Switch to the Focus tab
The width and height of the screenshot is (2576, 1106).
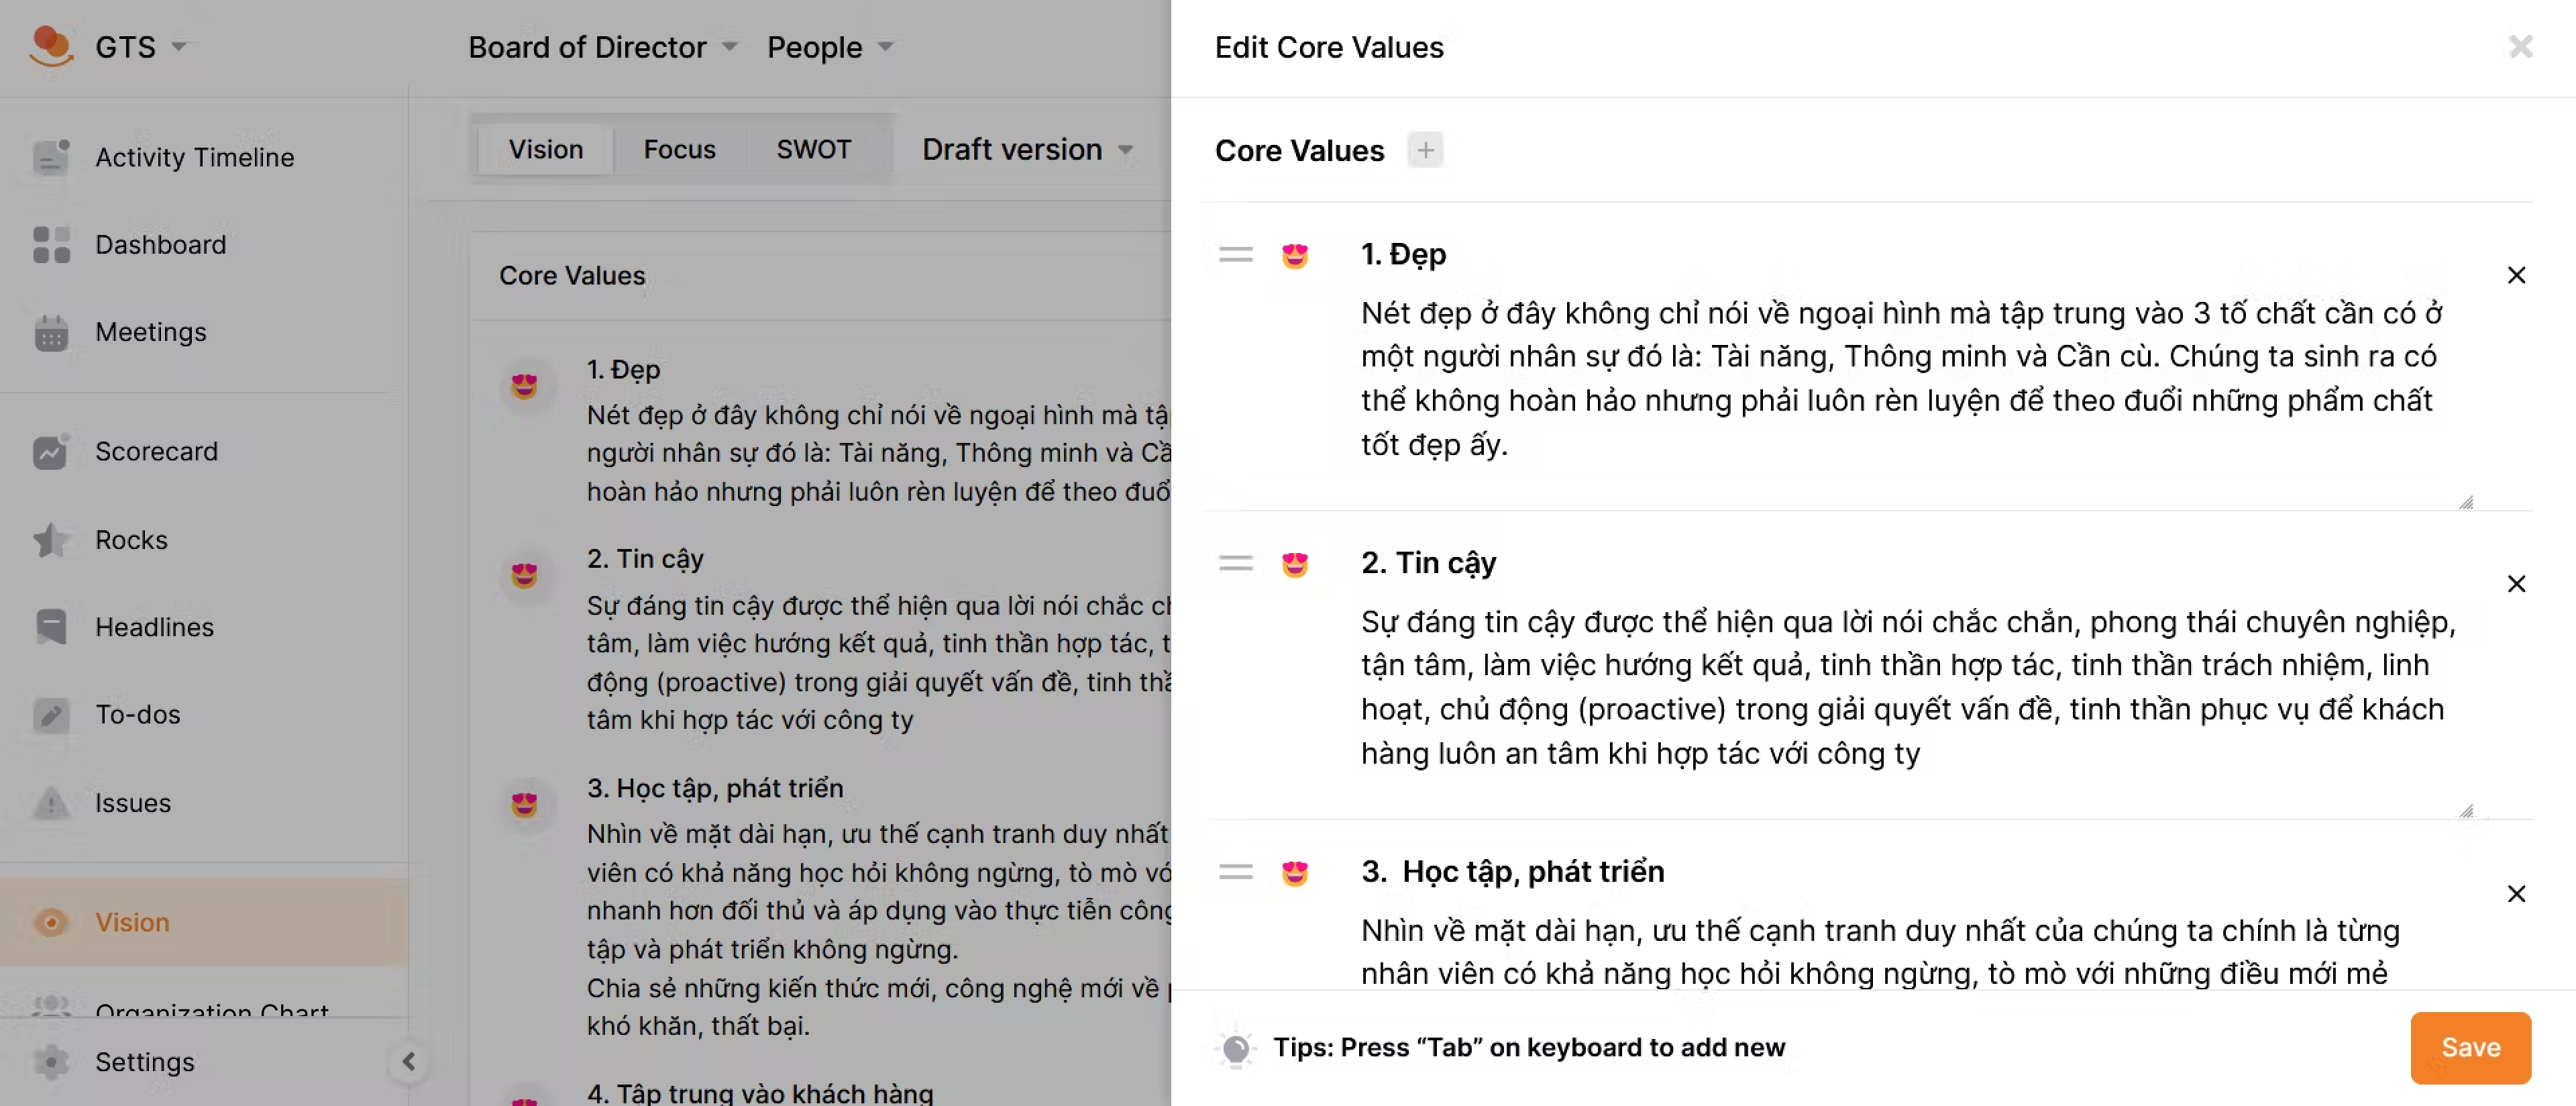click(679, 149)
